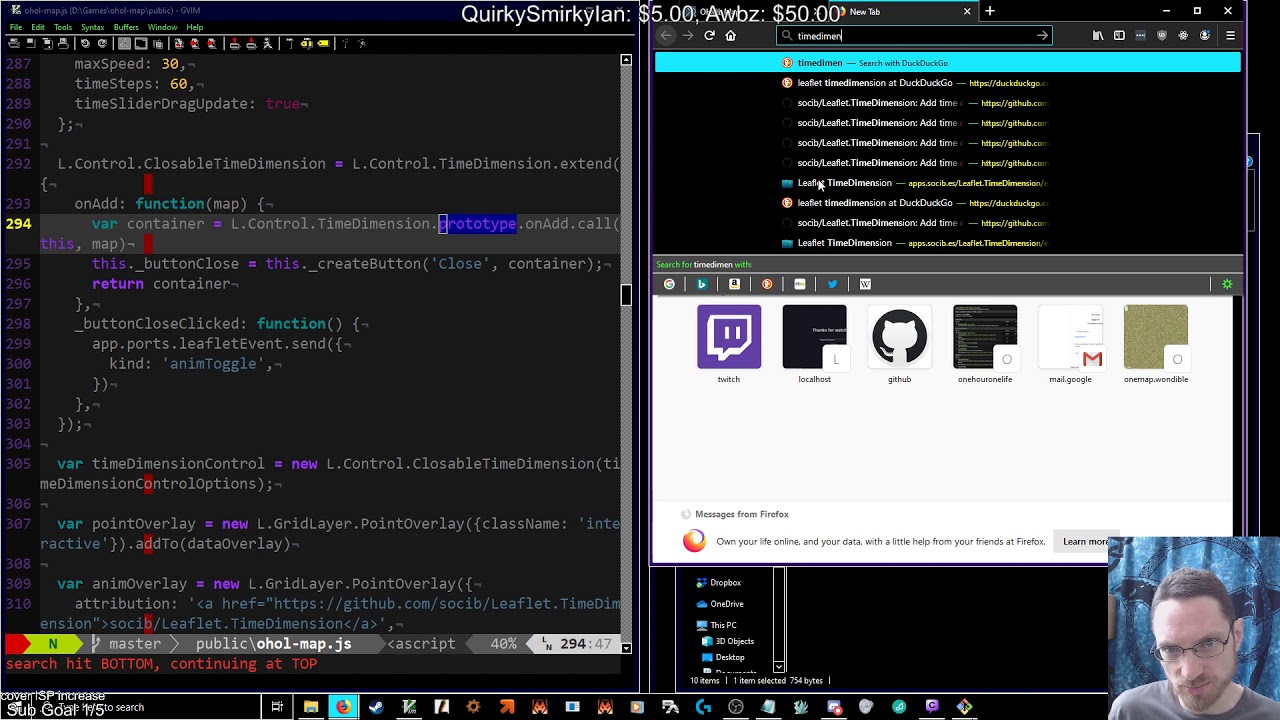Open the twitch top site tile

pyautogui.click(x=729, y=344)
